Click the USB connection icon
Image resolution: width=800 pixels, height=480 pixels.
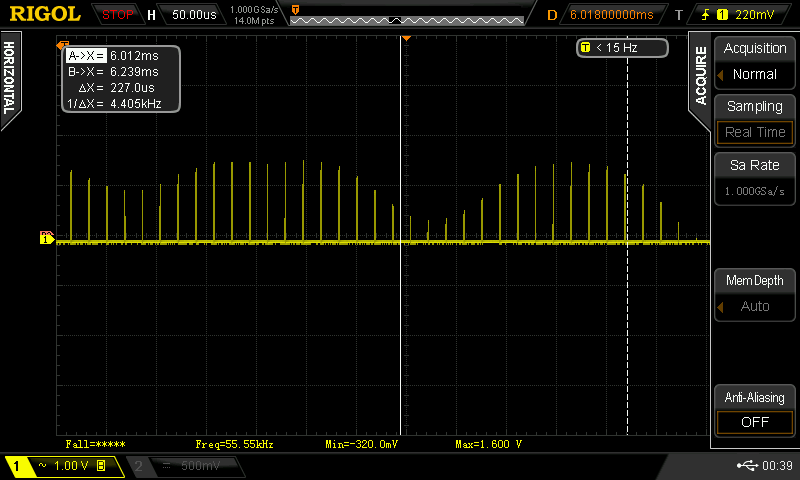point(747,465)
